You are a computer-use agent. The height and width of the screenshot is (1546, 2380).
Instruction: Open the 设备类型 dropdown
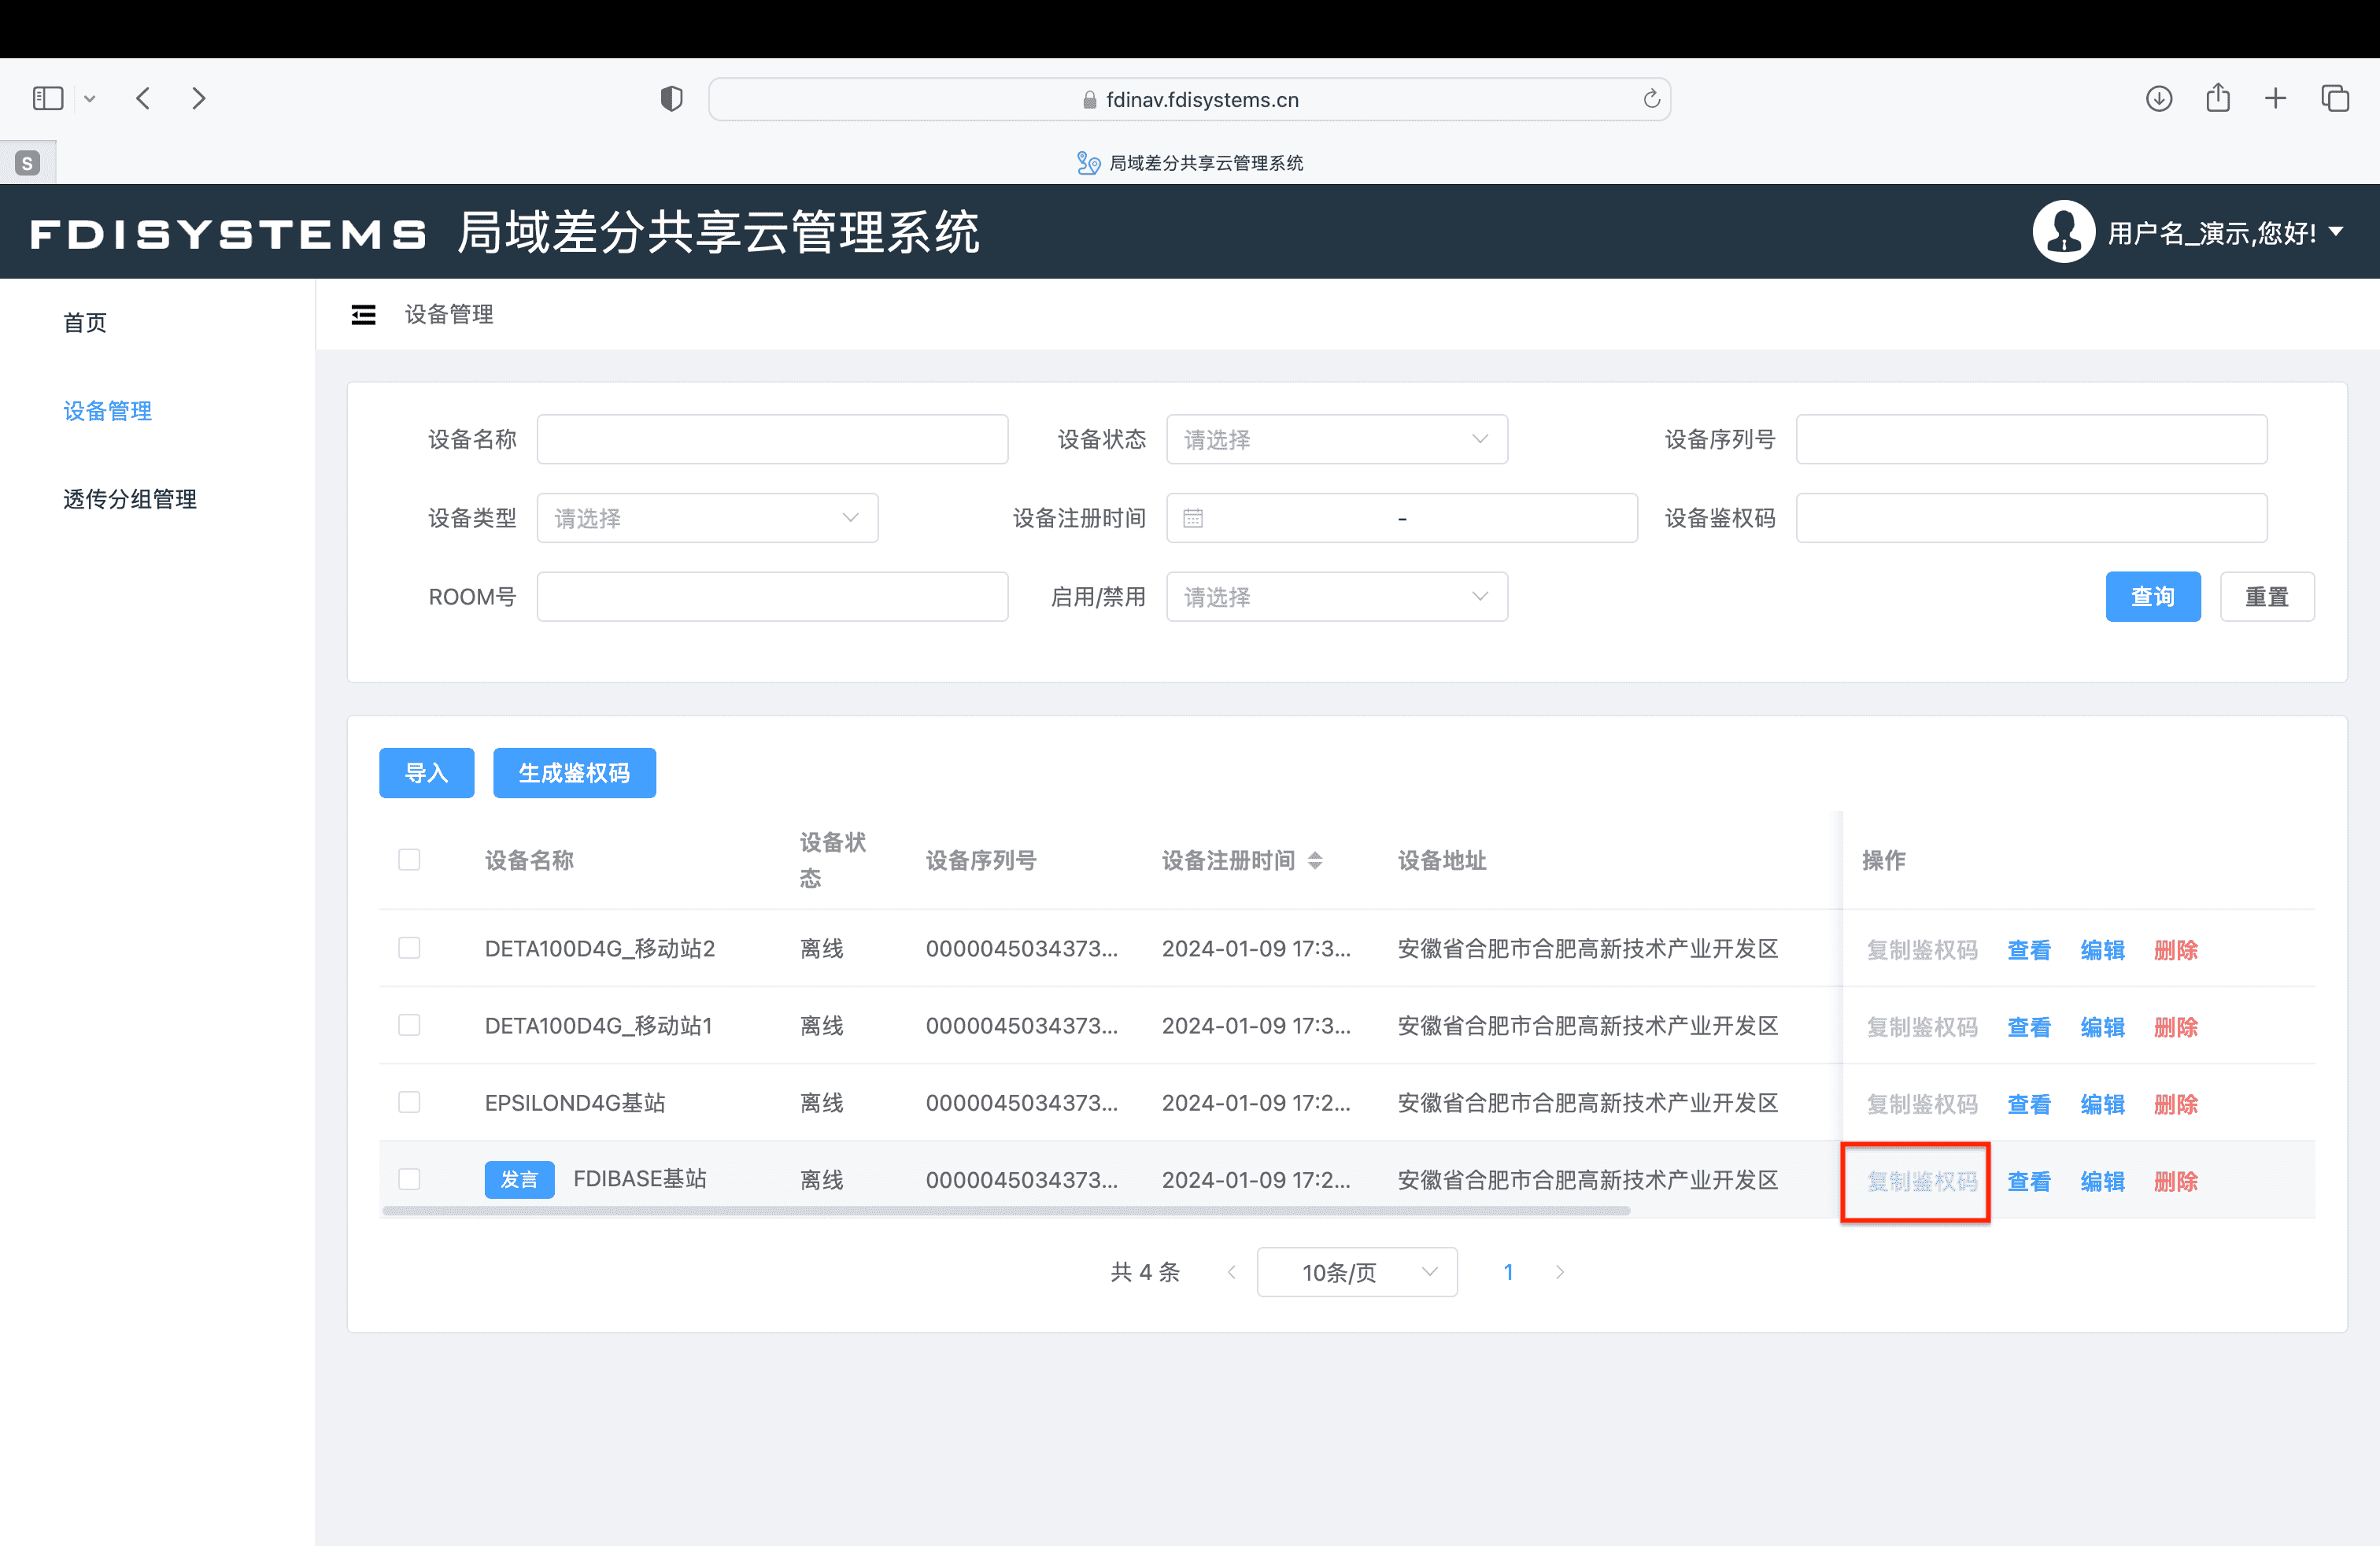[707, 518]
